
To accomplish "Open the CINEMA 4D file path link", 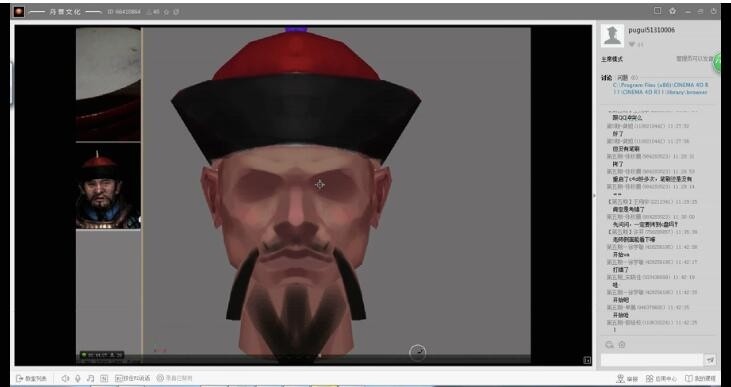I will (660, 89).
